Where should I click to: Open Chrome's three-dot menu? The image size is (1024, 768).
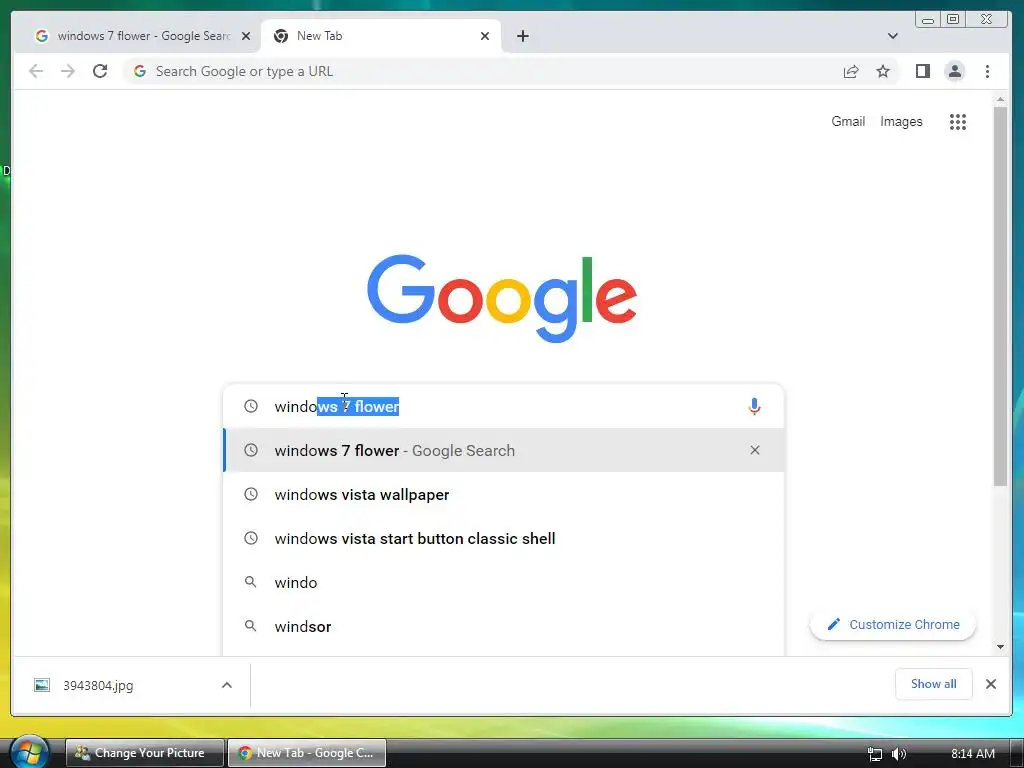click(987, 71)
